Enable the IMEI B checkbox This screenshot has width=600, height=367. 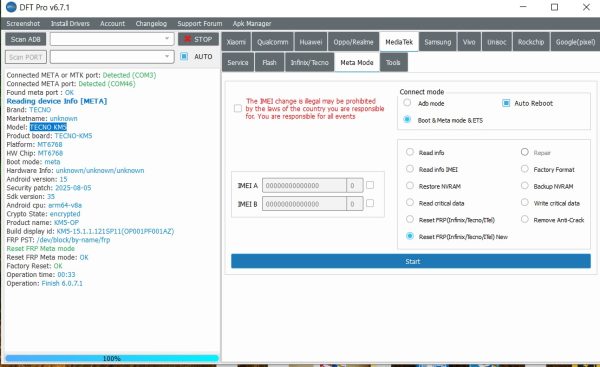pyautogui.click(x=370, y=203)
